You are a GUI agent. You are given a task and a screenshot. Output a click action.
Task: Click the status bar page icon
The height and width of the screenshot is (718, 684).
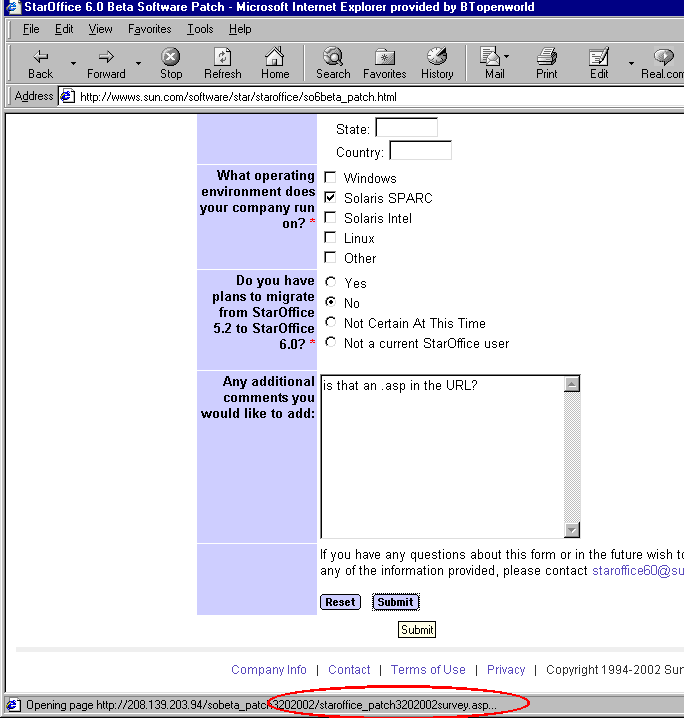coord(13,705)
